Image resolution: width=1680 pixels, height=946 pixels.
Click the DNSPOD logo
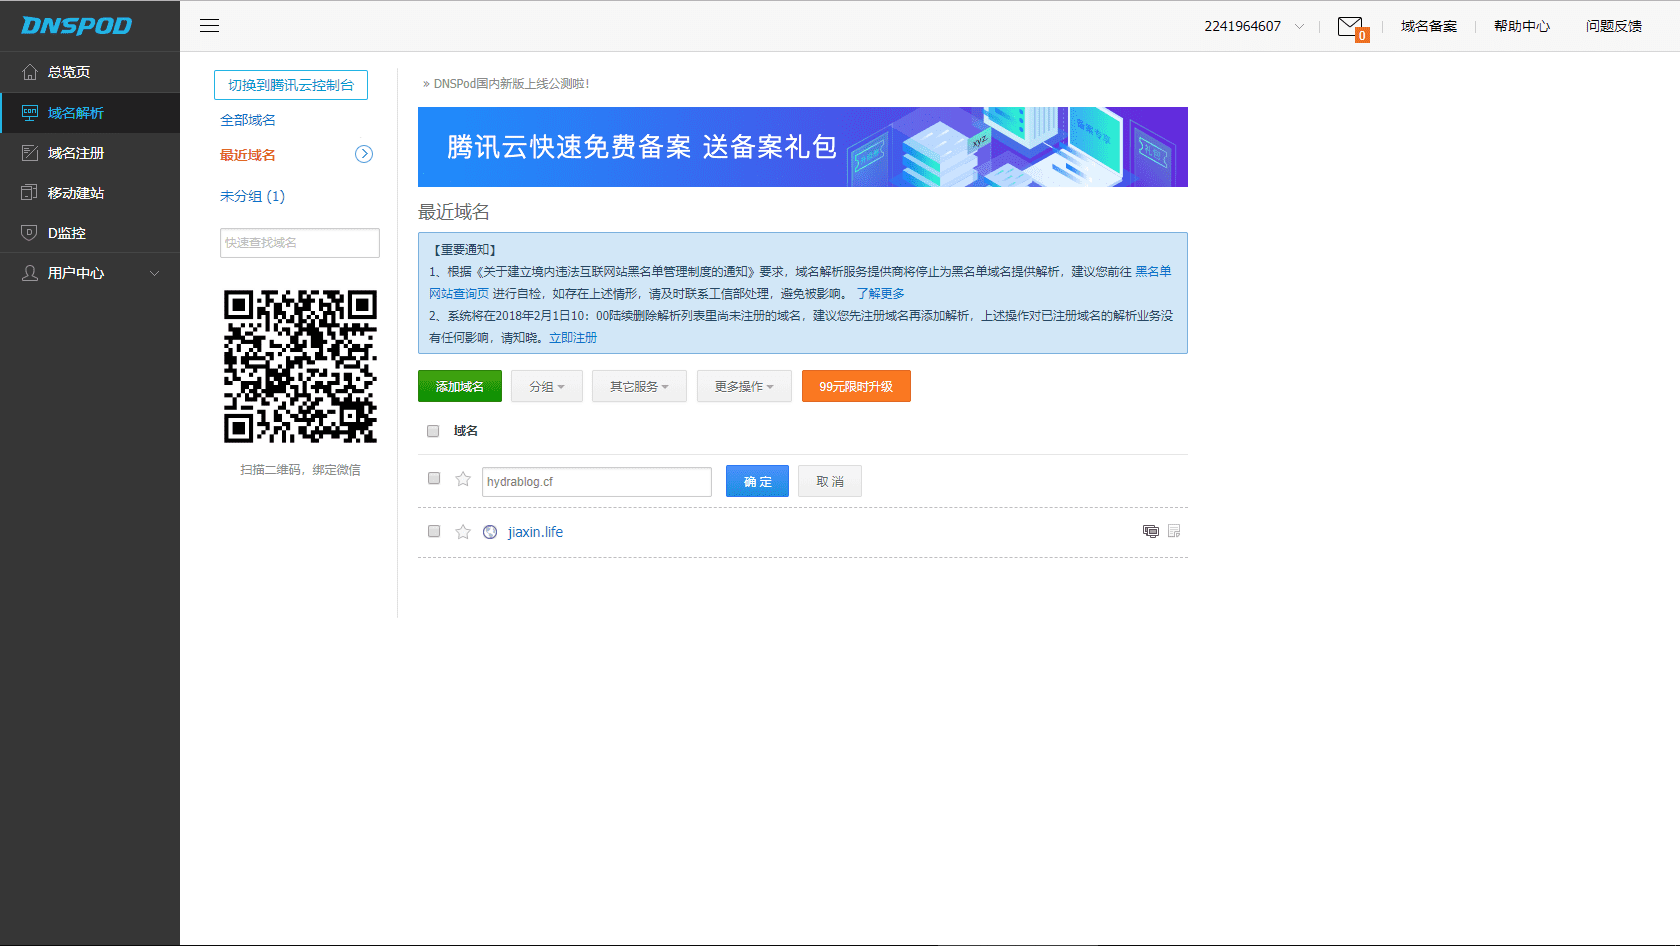pos(78,25)
